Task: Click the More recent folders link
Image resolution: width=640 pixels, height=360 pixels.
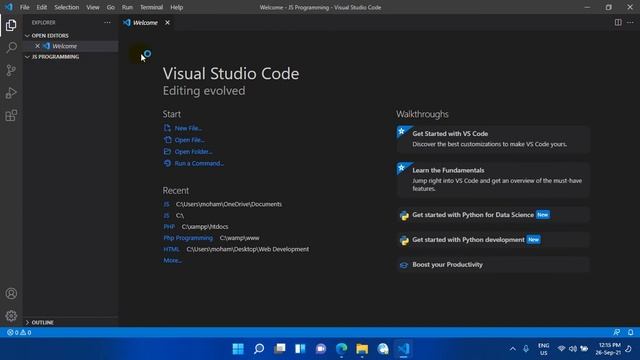Action: click(x=172, y=260)
